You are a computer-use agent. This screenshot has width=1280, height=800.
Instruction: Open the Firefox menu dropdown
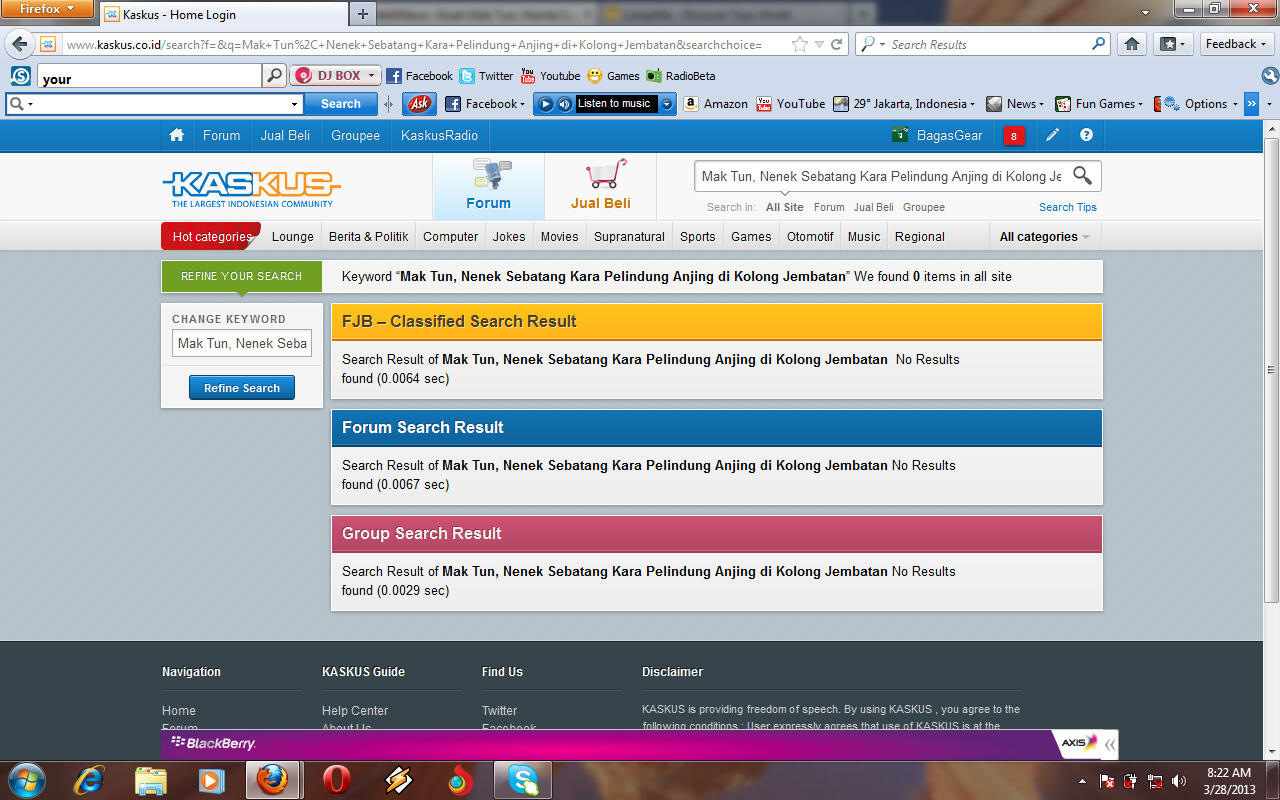tap(47, 9)
